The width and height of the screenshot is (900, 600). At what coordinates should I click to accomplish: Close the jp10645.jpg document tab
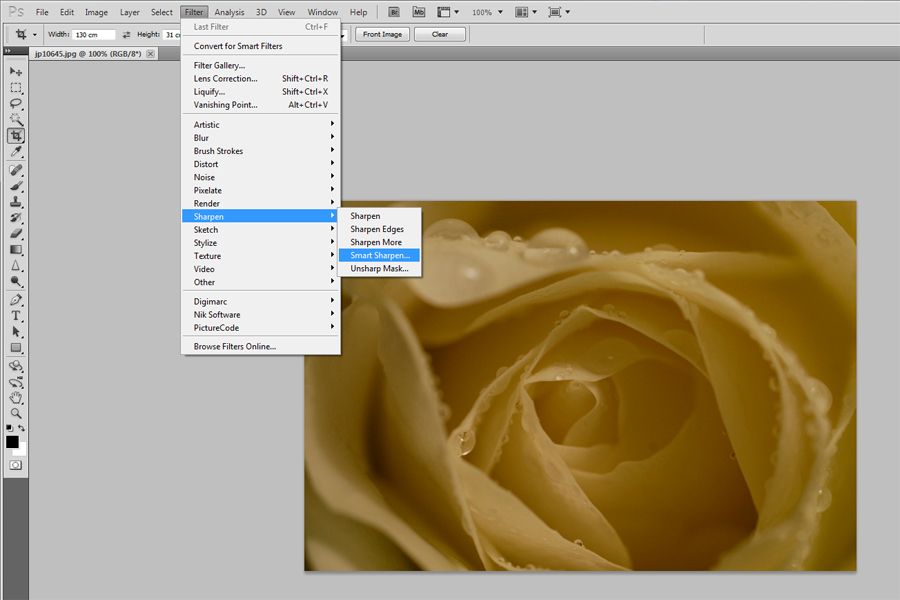(x=150, y=54)
